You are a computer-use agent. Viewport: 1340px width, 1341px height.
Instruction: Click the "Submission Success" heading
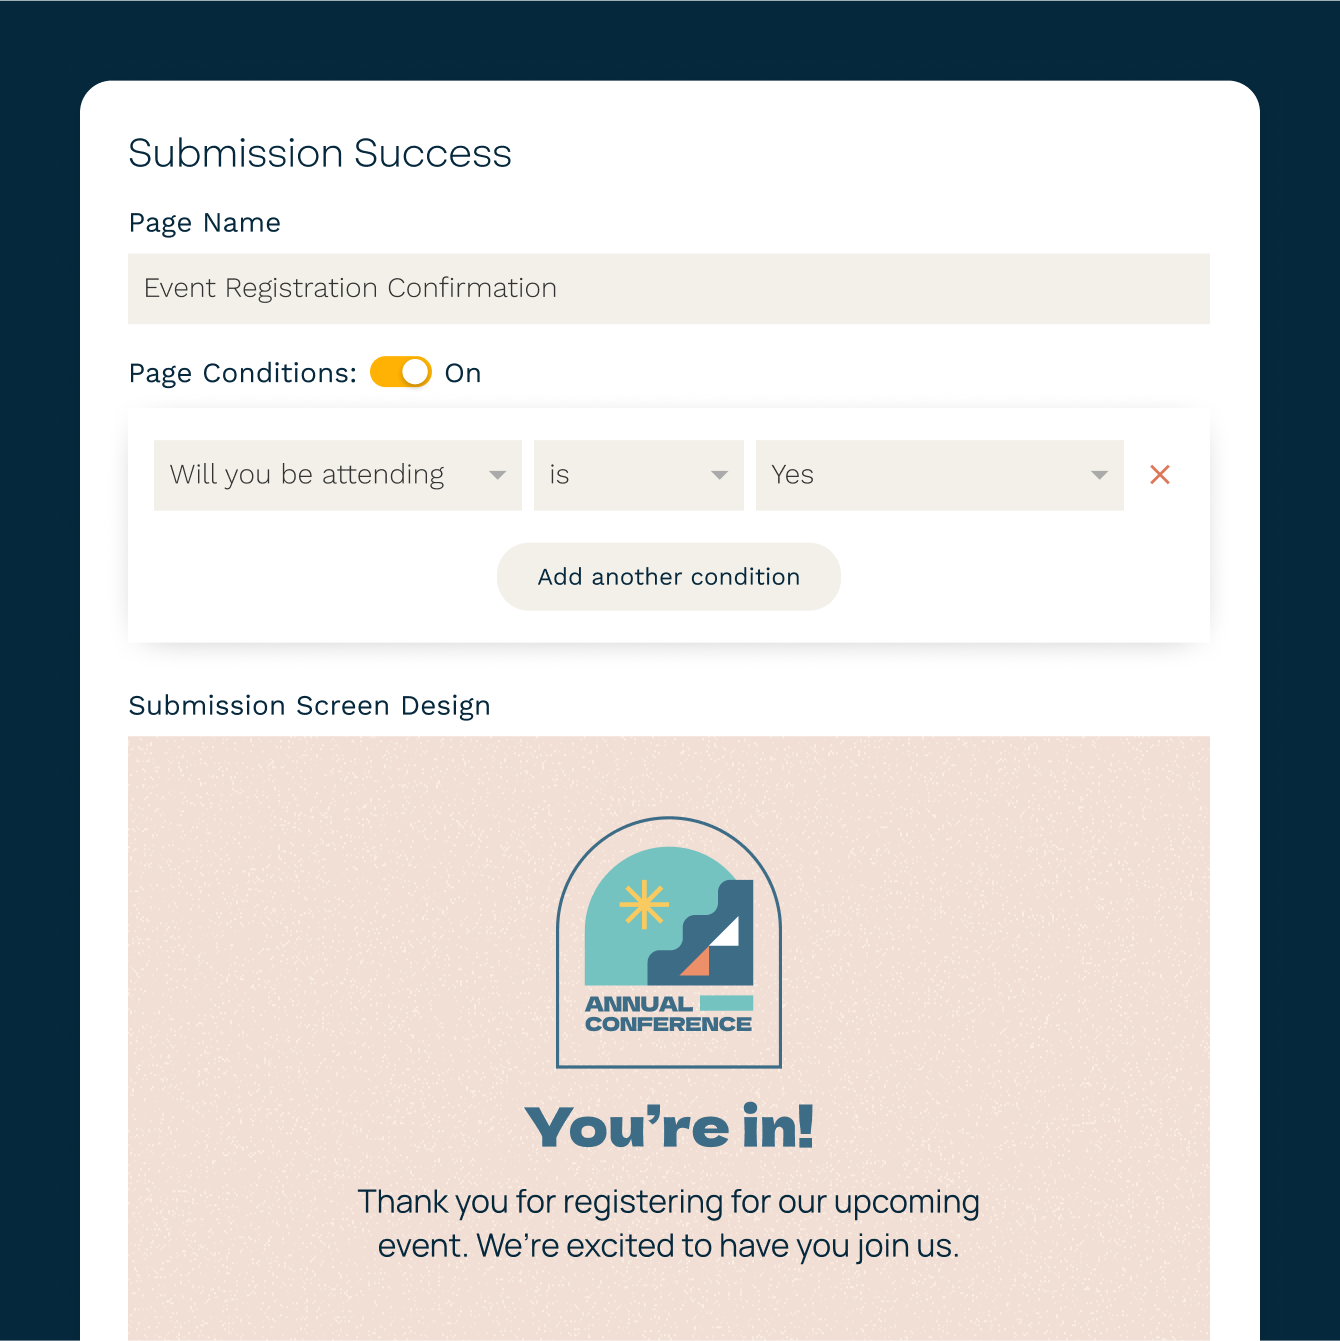tap(320, 153)
